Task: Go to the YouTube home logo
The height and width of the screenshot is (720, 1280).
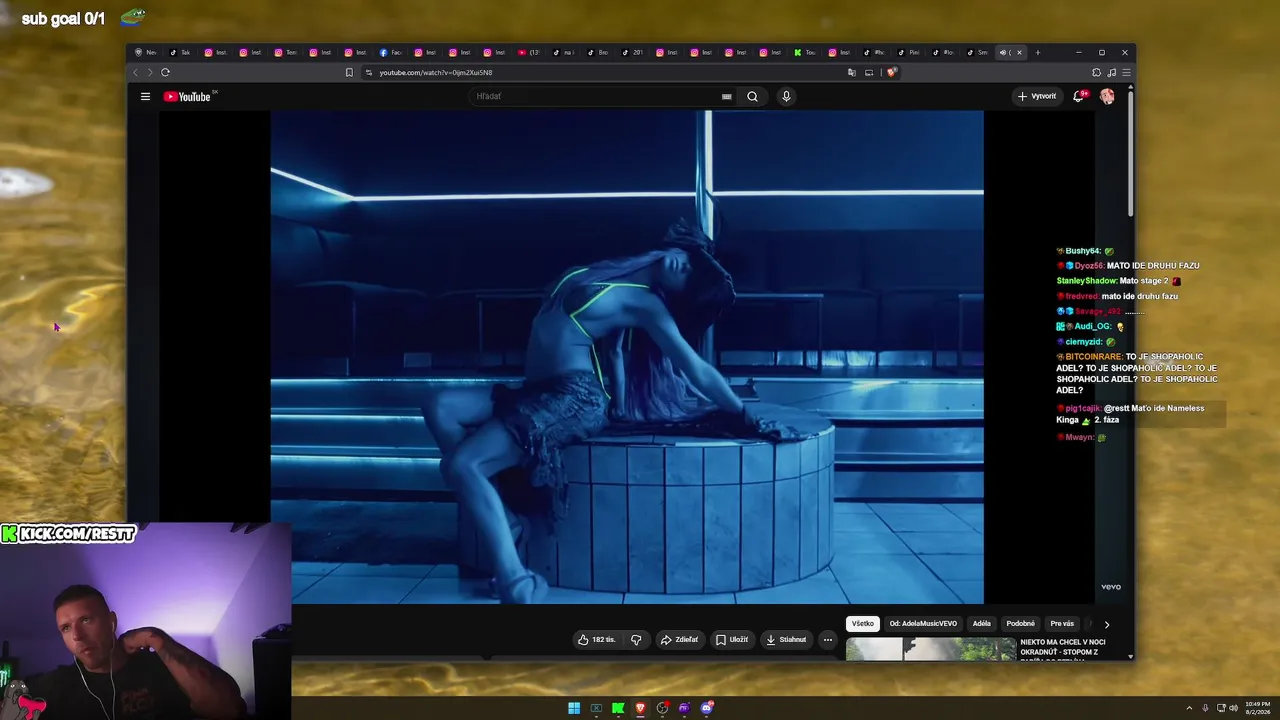Action: tap(187, 97)
